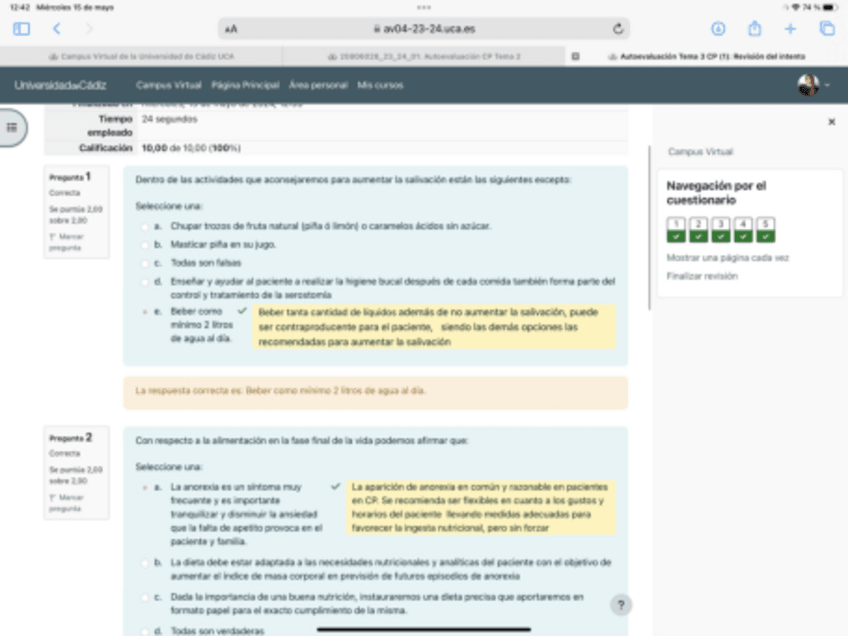Select option e Beber como mínimo 2 litros
Screen dimensions: 848x636
coord(144,312)
